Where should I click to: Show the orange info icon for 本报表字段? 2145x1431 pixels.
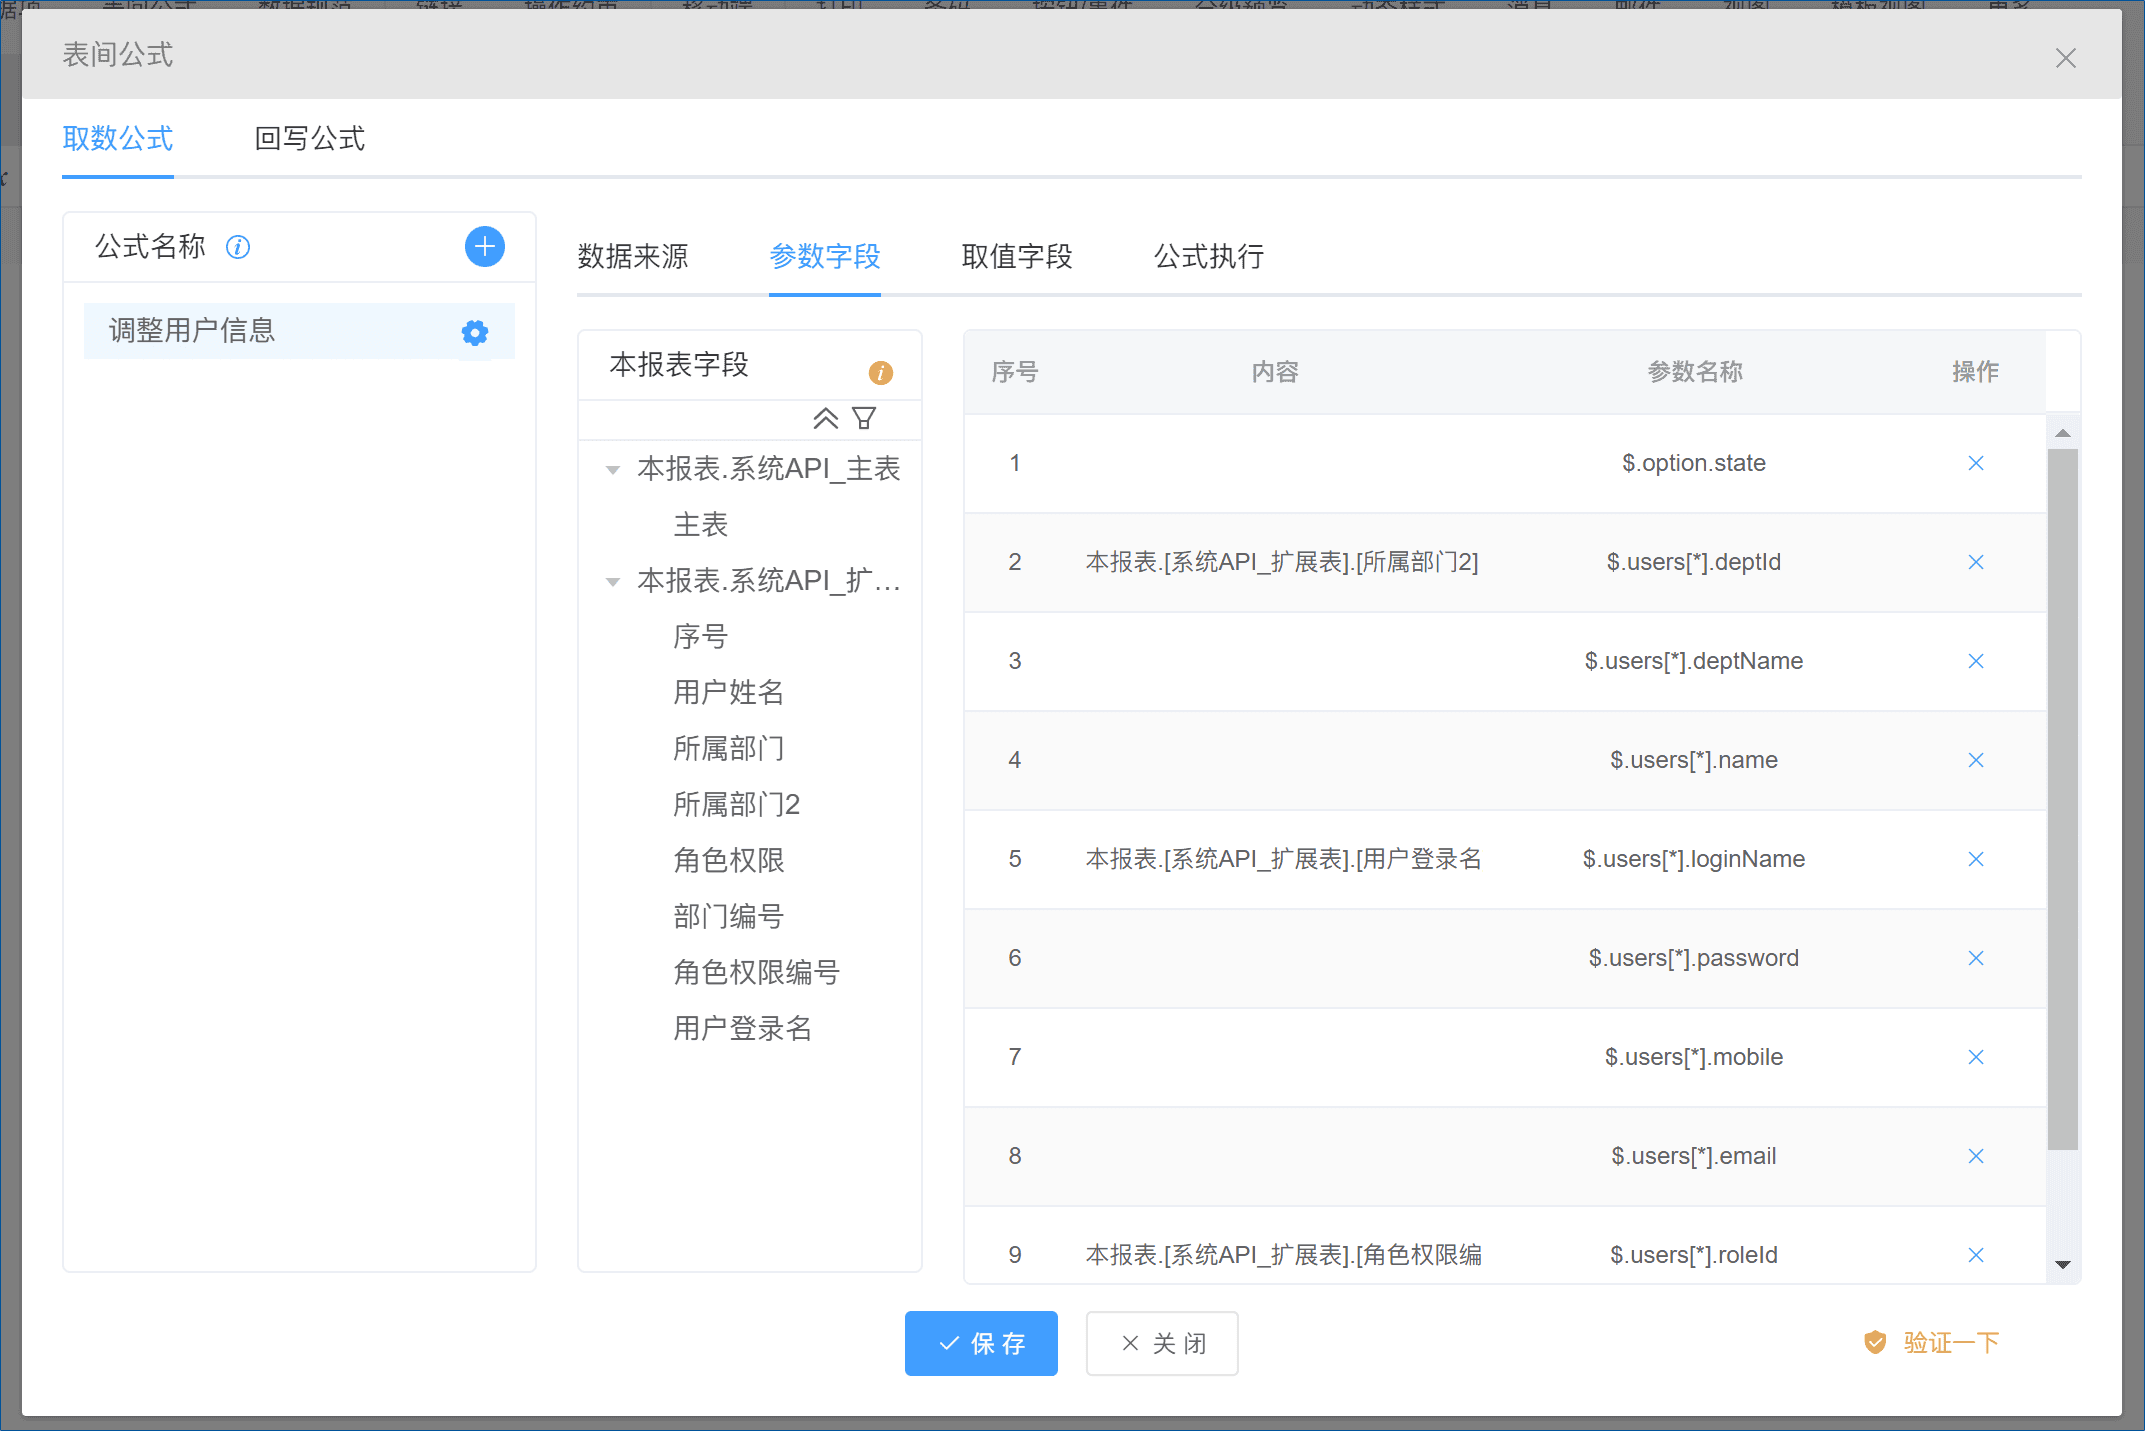[x=880, y=373]
